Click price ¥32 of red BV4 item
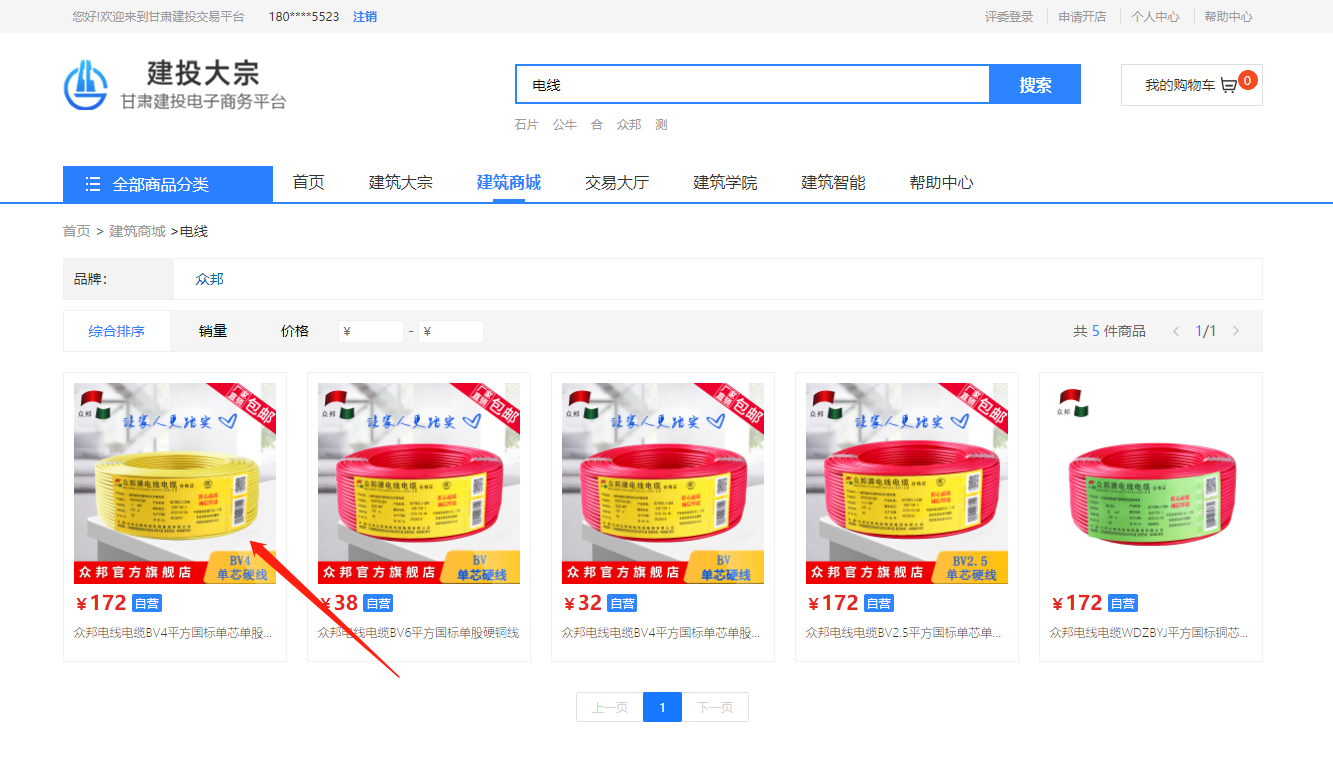Image resolution: width=1333 pixels, height=768 pixels. point(583,603)
